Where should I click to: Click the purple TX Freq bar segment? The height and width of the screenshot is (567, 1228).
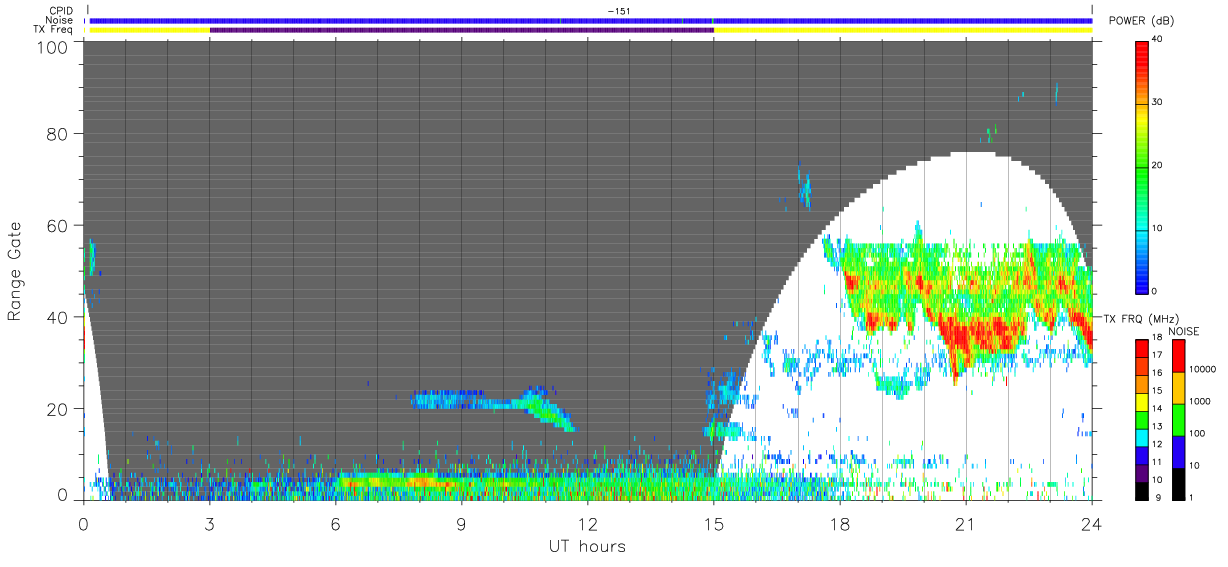461,30
